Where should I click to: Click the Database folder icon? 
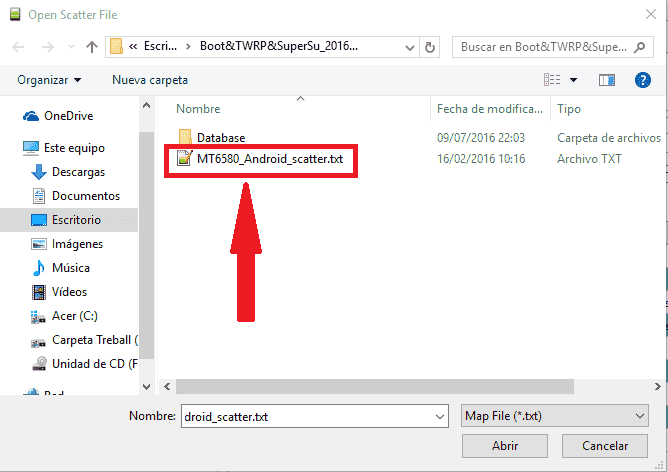[185, 137]
